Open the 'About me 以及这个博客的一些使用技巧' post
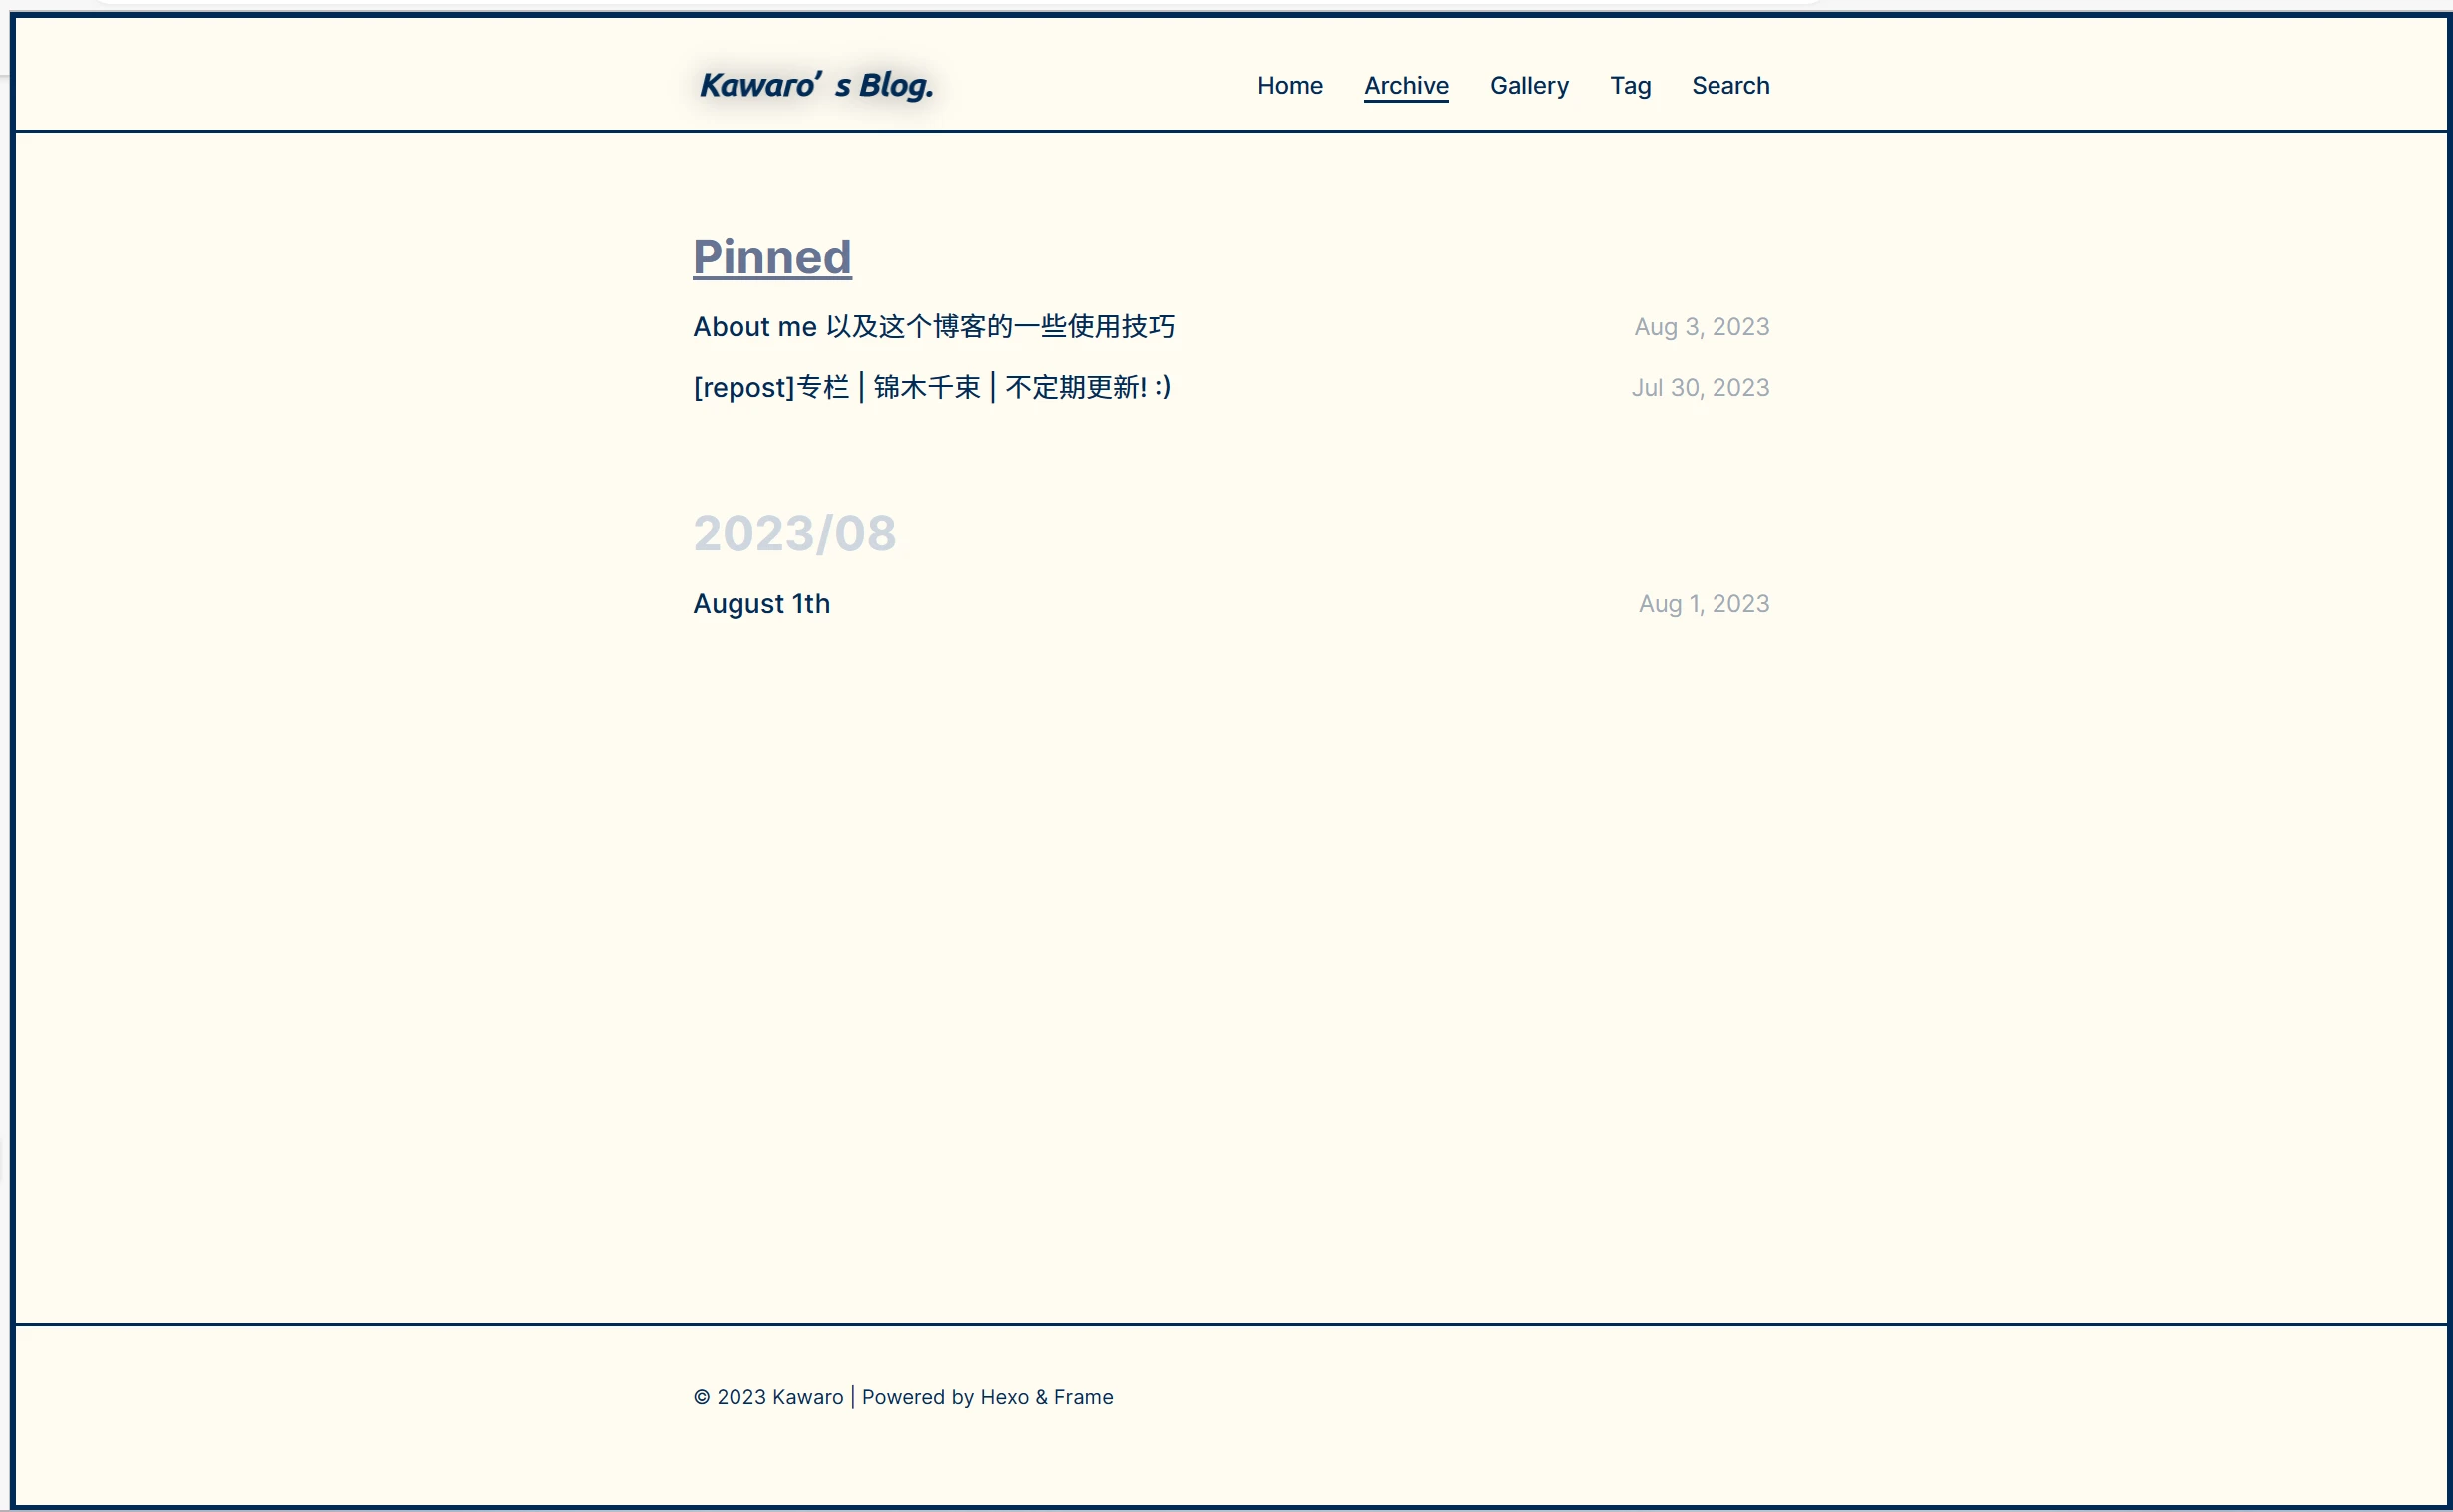This screenshot has width=2453, height=1512. [x=933, y=327]
